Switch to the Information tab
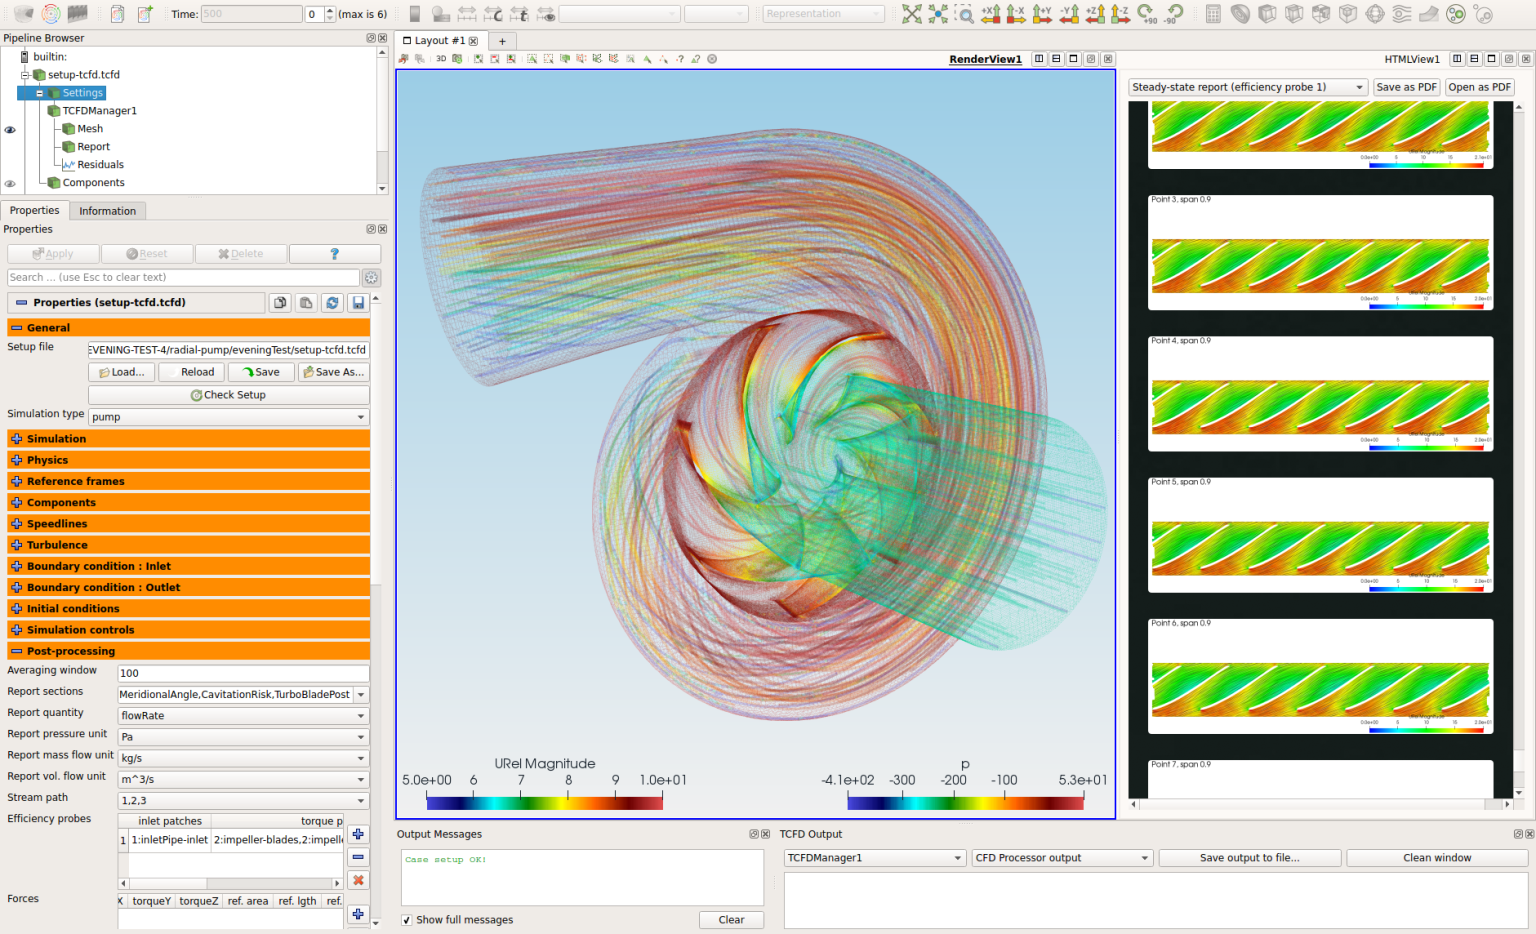This screenshot has width=1536, height=934. coord(107,210)
